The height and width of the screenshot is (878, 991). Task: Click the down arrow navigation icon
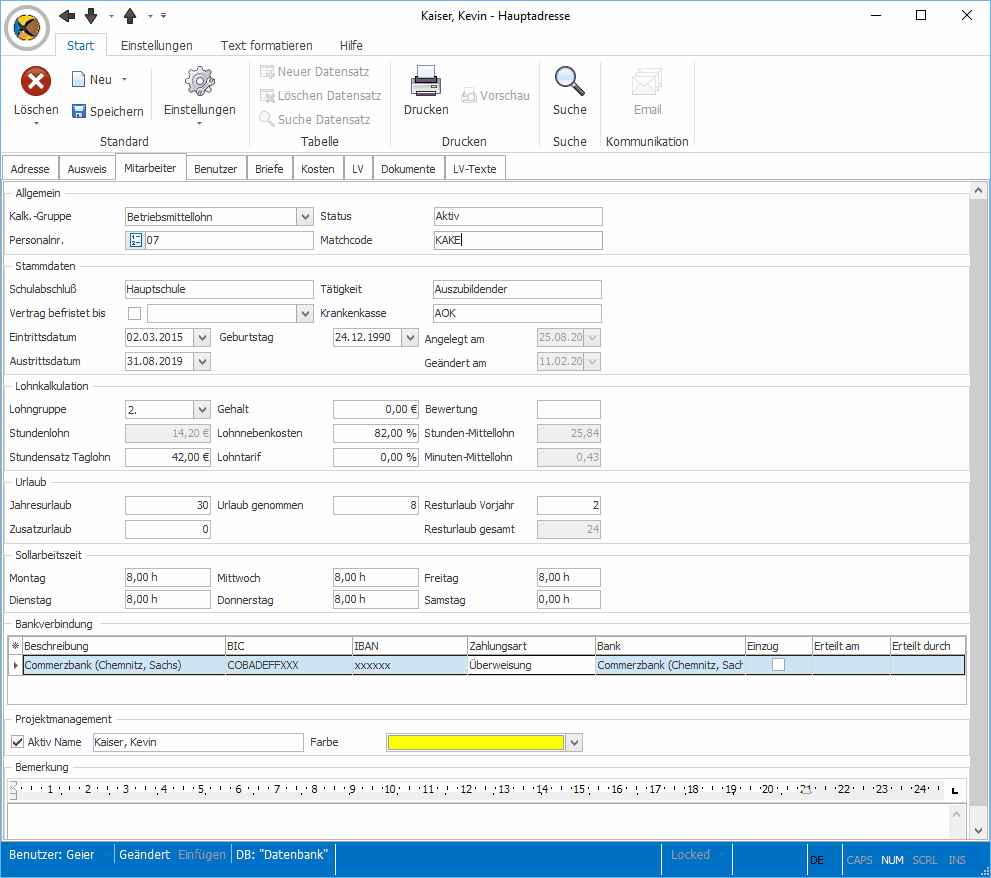click(x=91, y=16)
